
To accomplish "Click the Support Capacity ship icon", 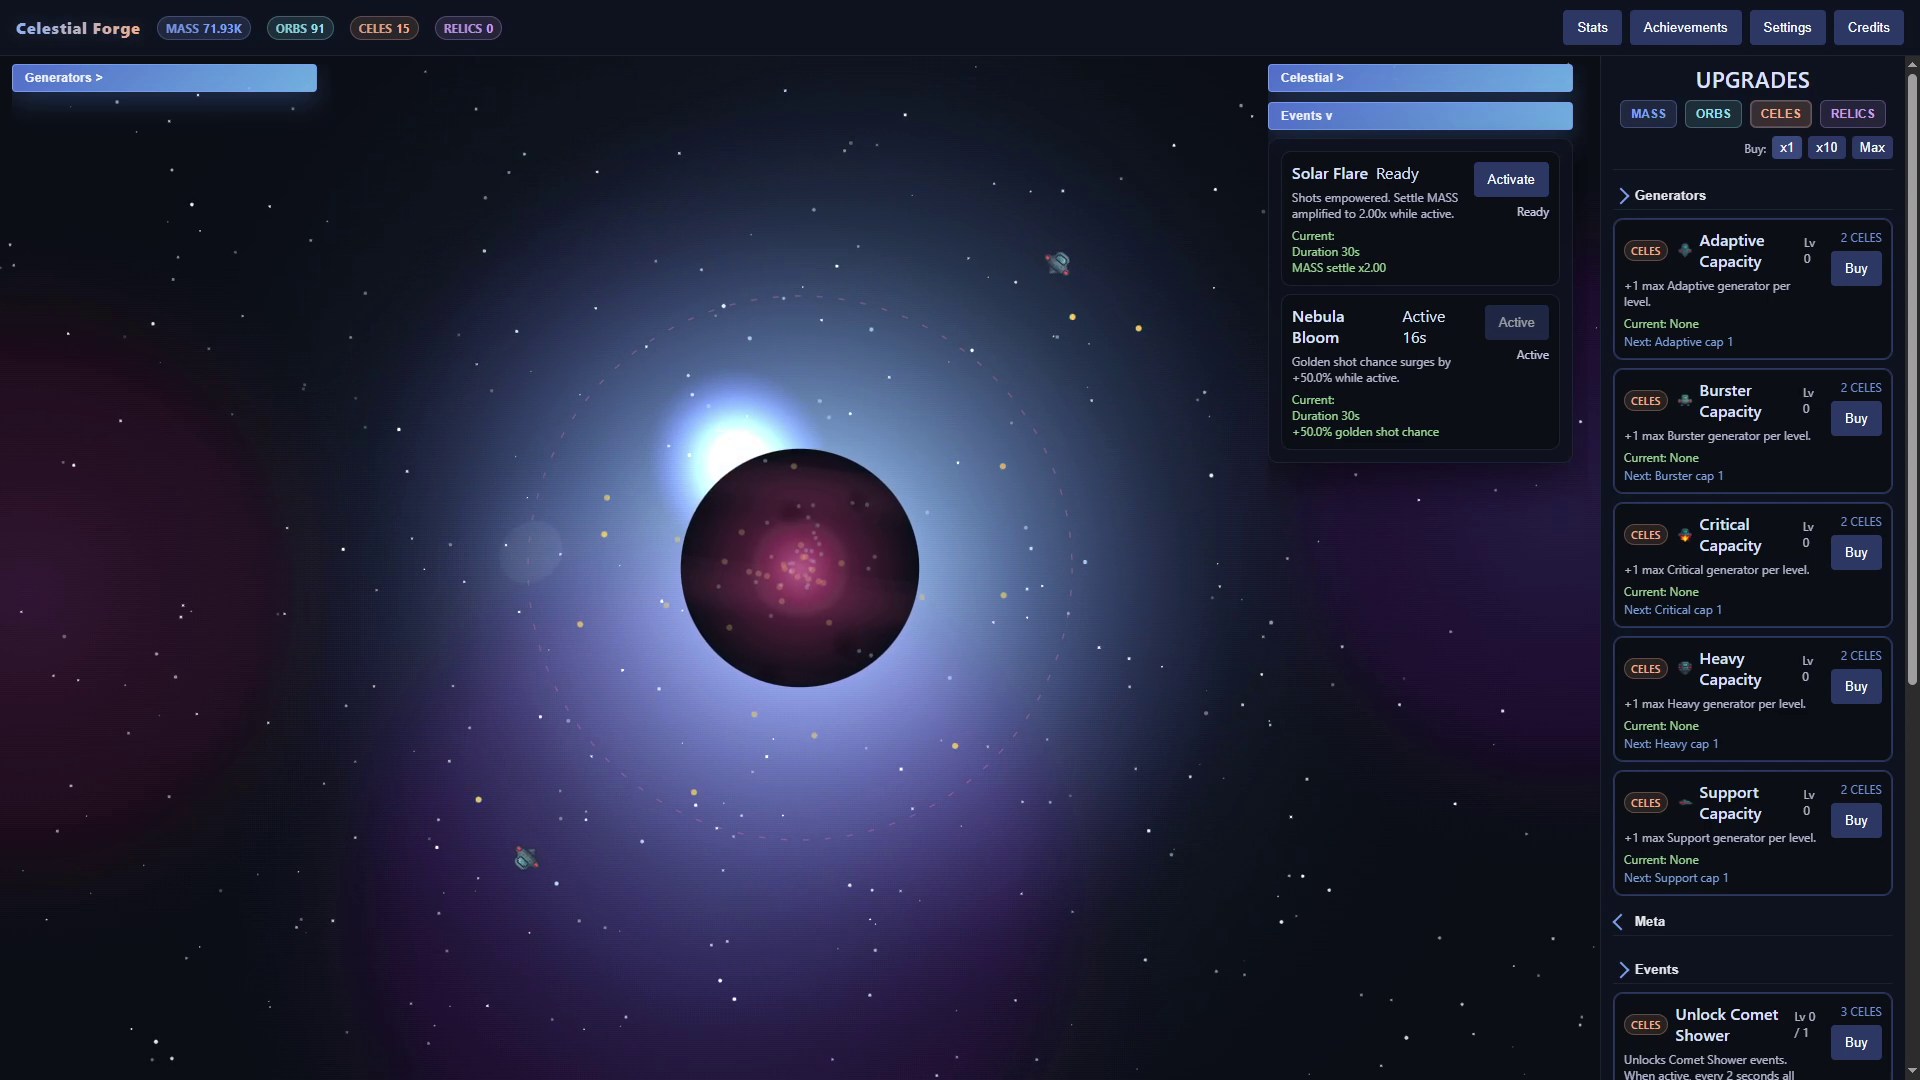I will (x=1685, y=803).
